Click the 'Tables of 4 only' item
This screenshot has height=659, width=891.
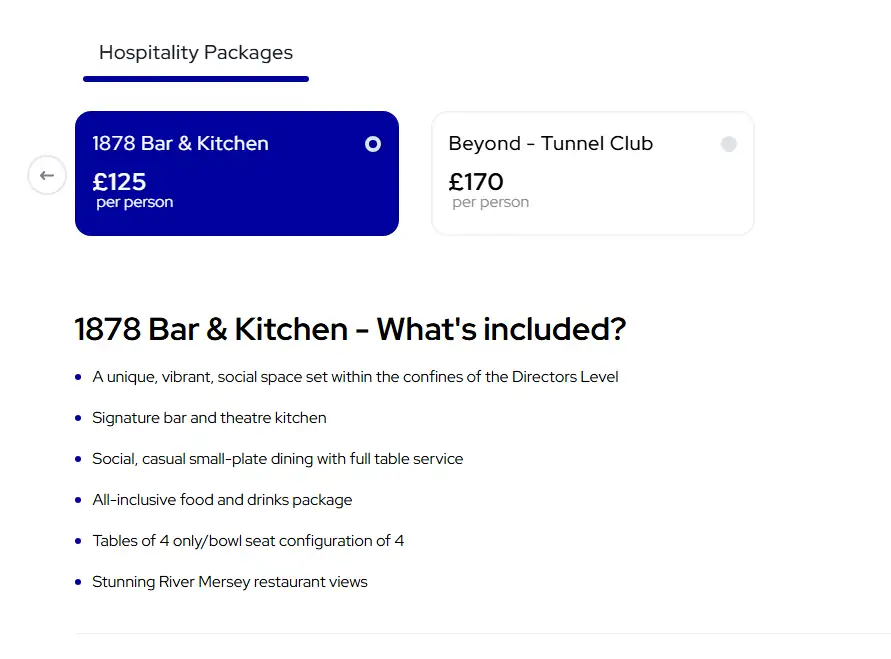coord(248,541)
